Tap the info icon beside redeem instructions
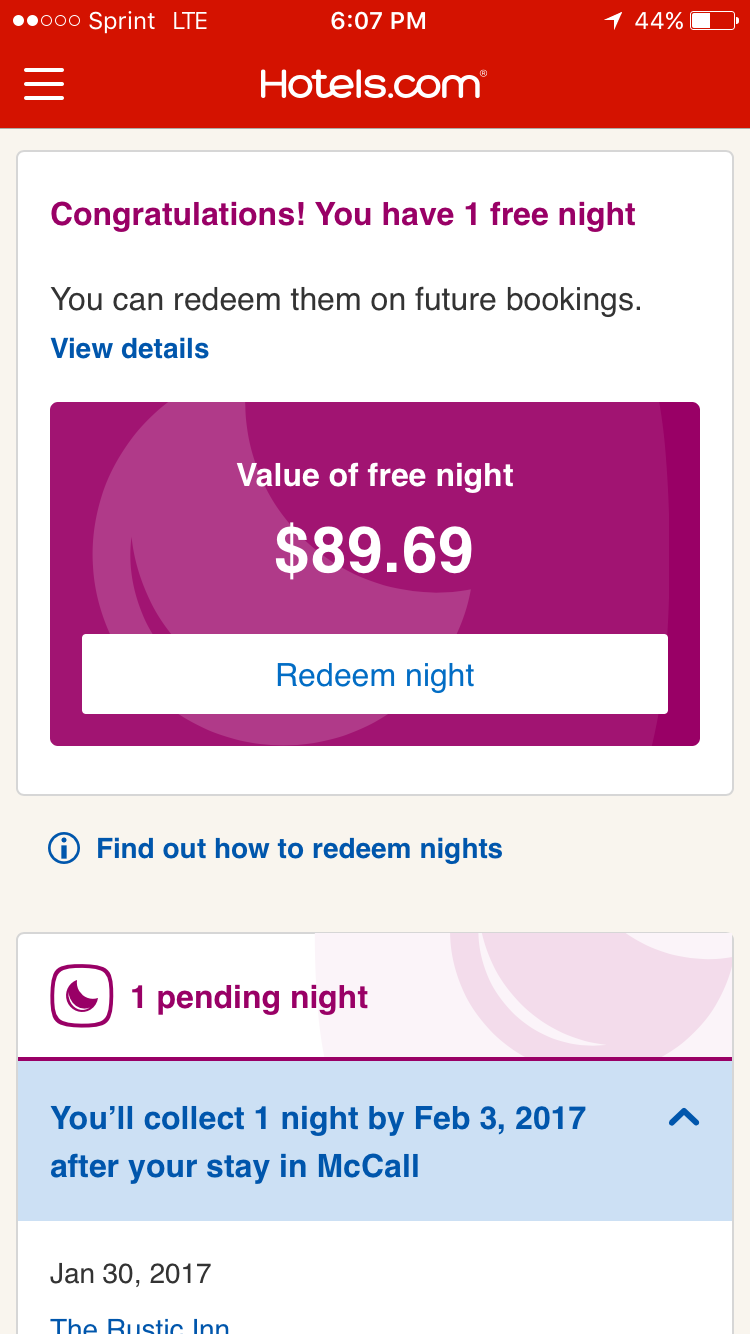Screen dimensions: 750x1334 click(63, 848)
